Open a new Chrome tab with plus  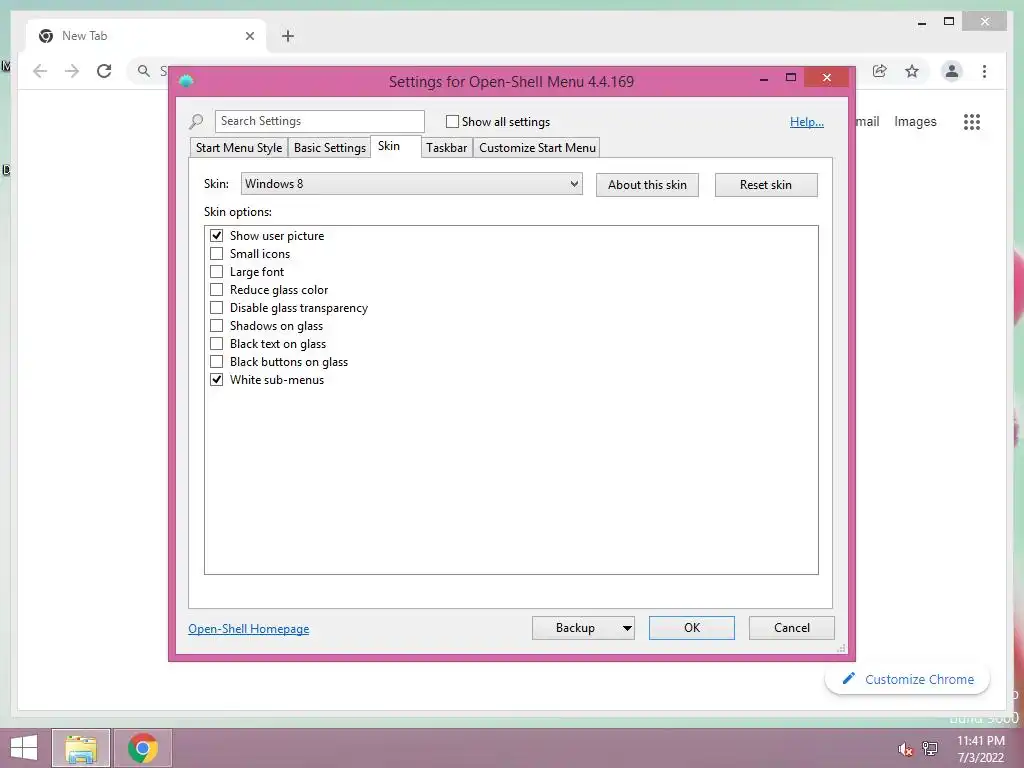pyautogui.click(x=288, y=36)
